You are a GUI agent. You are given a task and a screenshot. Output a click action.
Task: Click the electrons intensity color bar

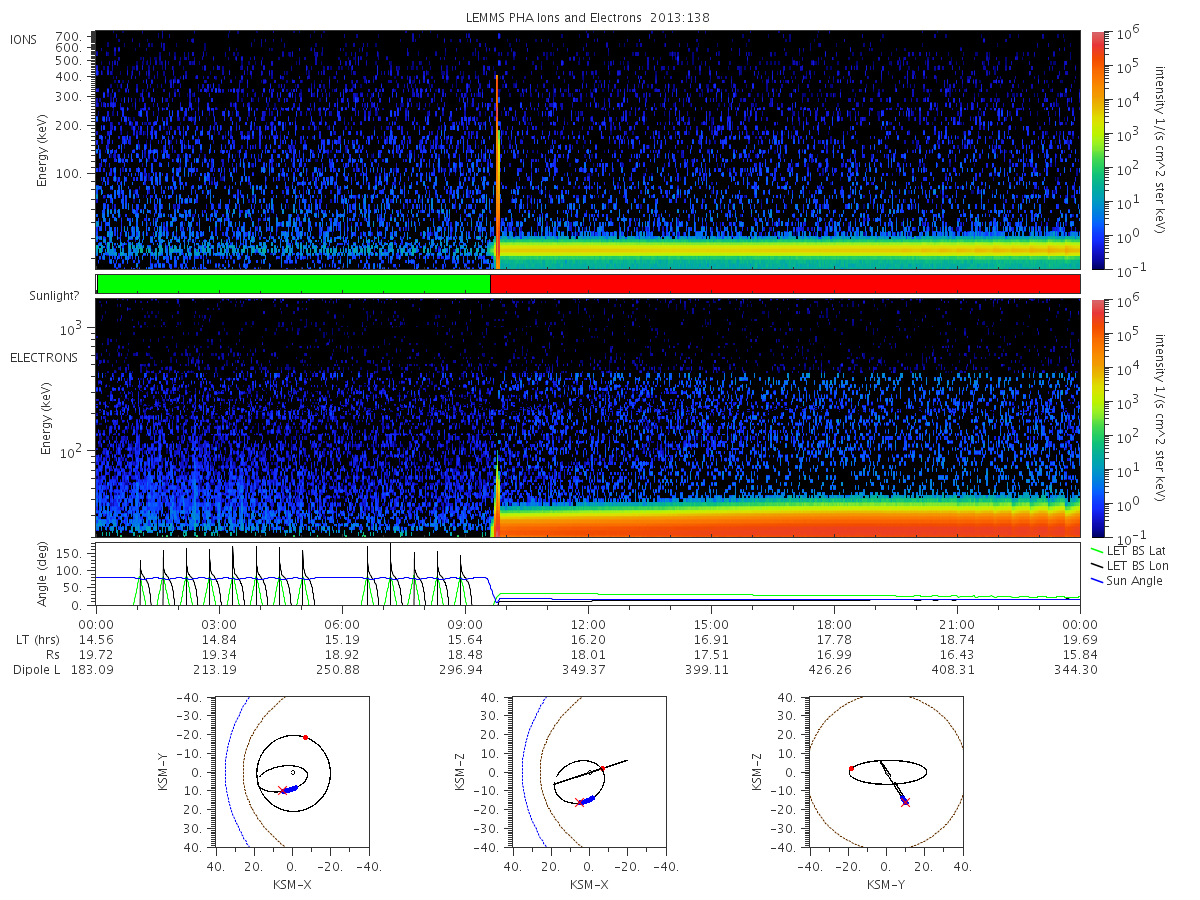(1097, 417)
